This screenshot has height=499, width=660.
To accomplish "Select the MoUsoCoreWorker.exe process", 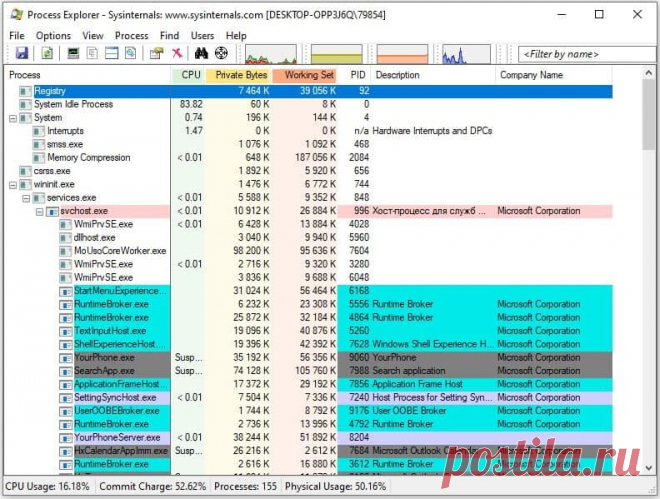I will click(308, 251).
